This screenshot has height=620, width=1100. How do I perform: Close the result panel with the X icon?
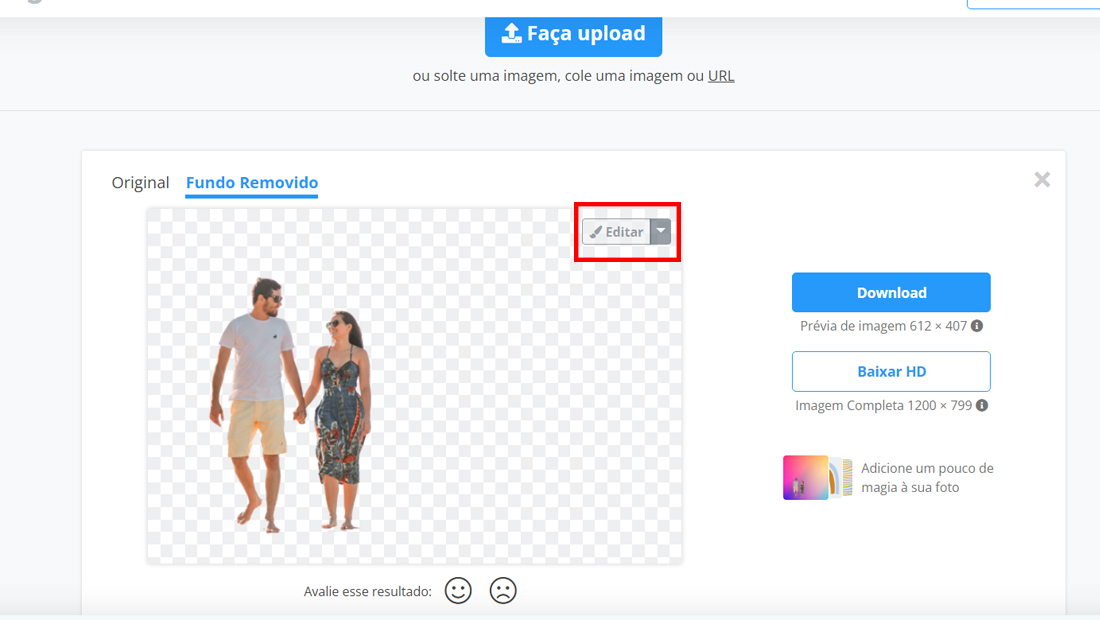(x=1042, y=180)
